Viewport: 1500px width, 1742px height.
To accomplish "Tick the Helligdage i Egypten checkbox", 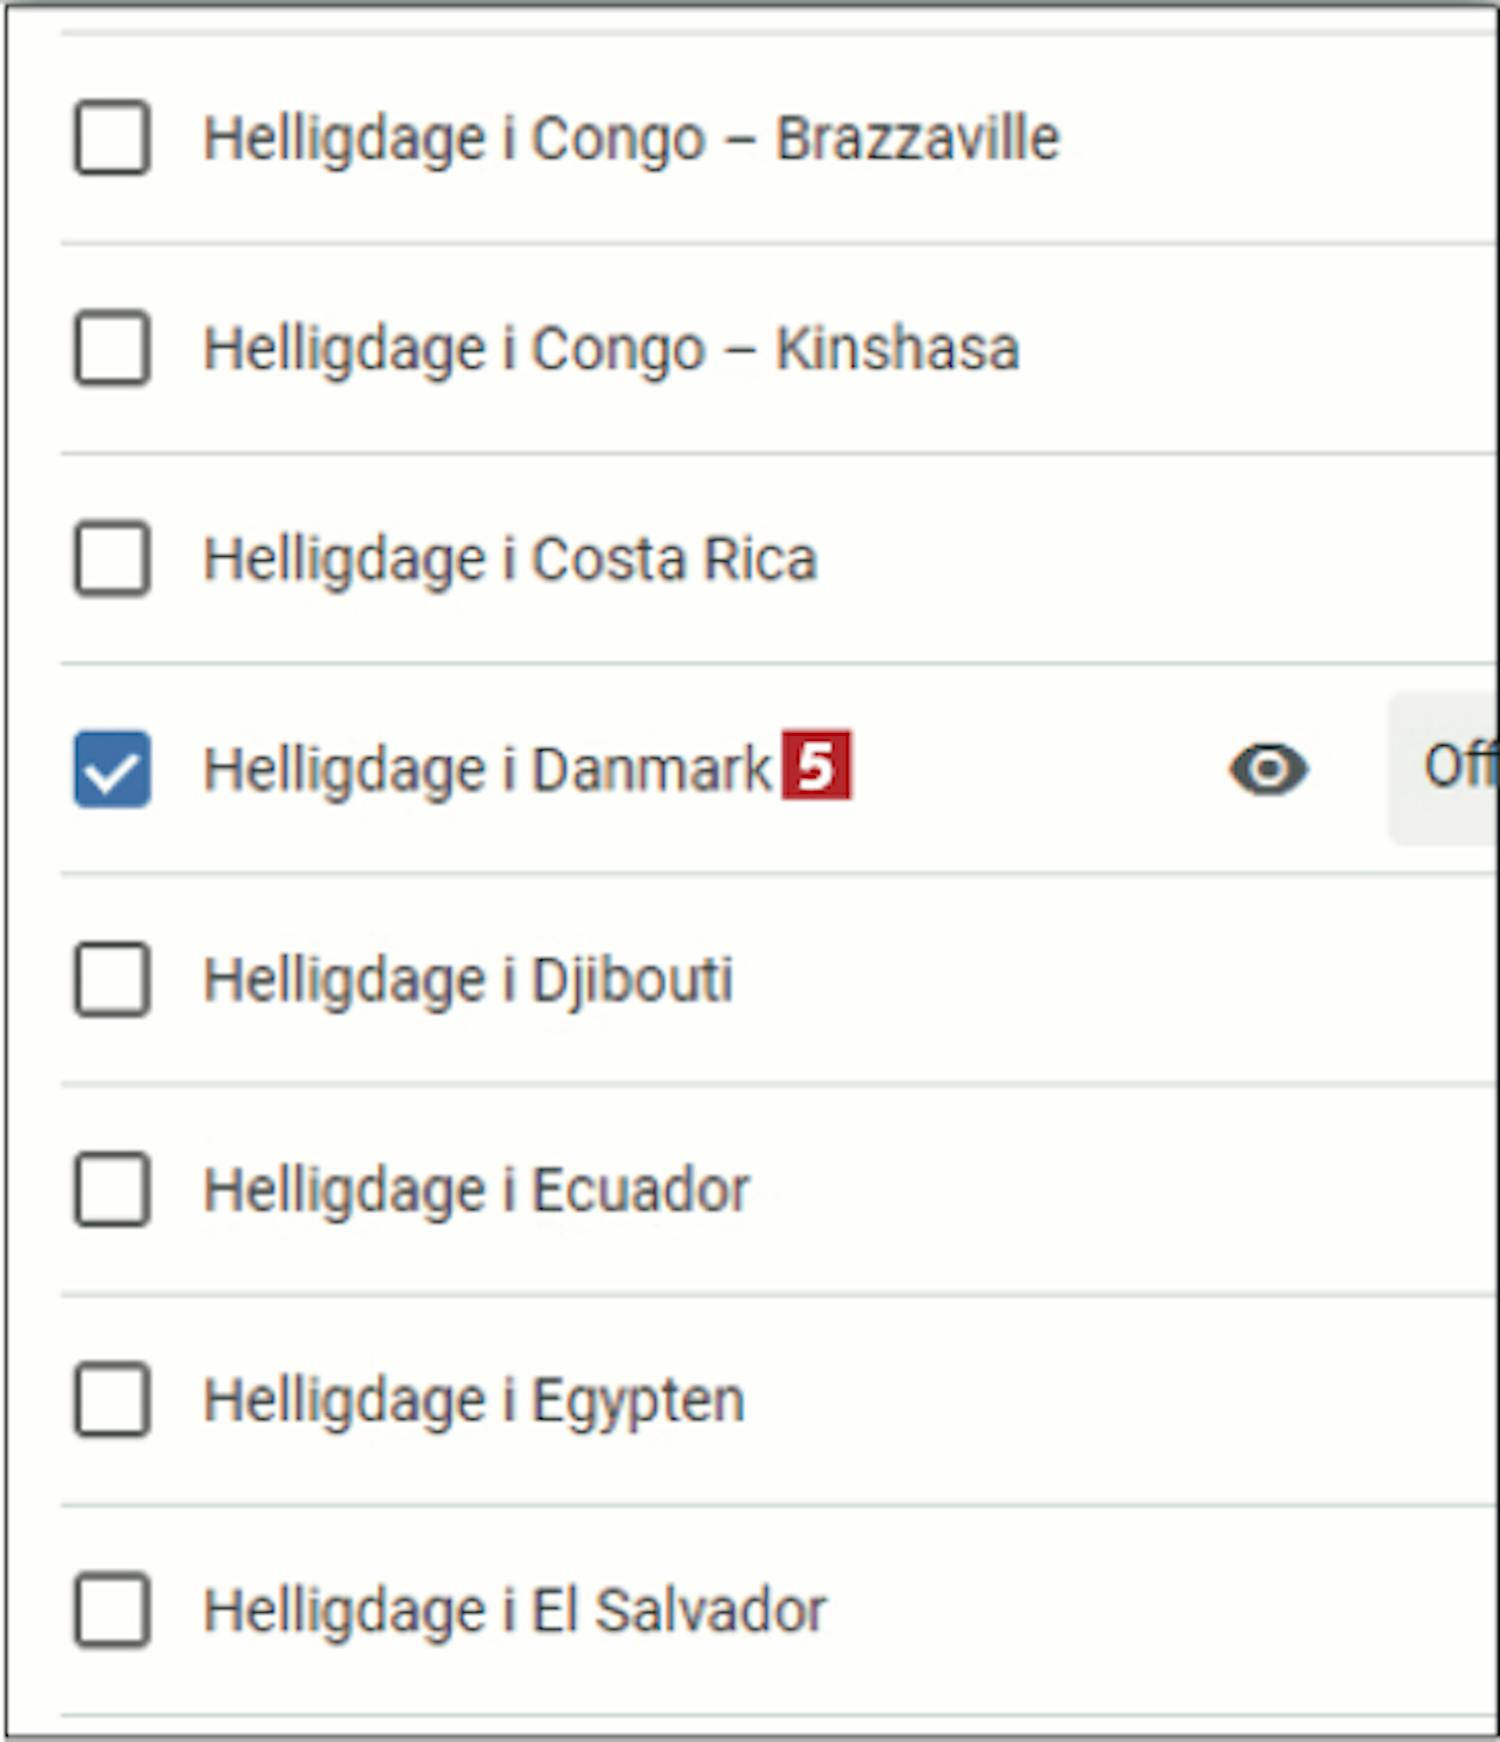I will coord(113,1399).
